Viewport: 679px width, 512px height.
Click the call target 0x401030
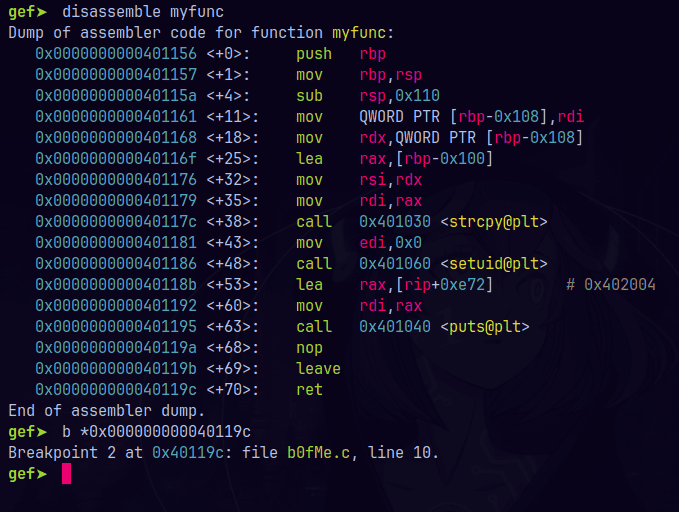394,222
